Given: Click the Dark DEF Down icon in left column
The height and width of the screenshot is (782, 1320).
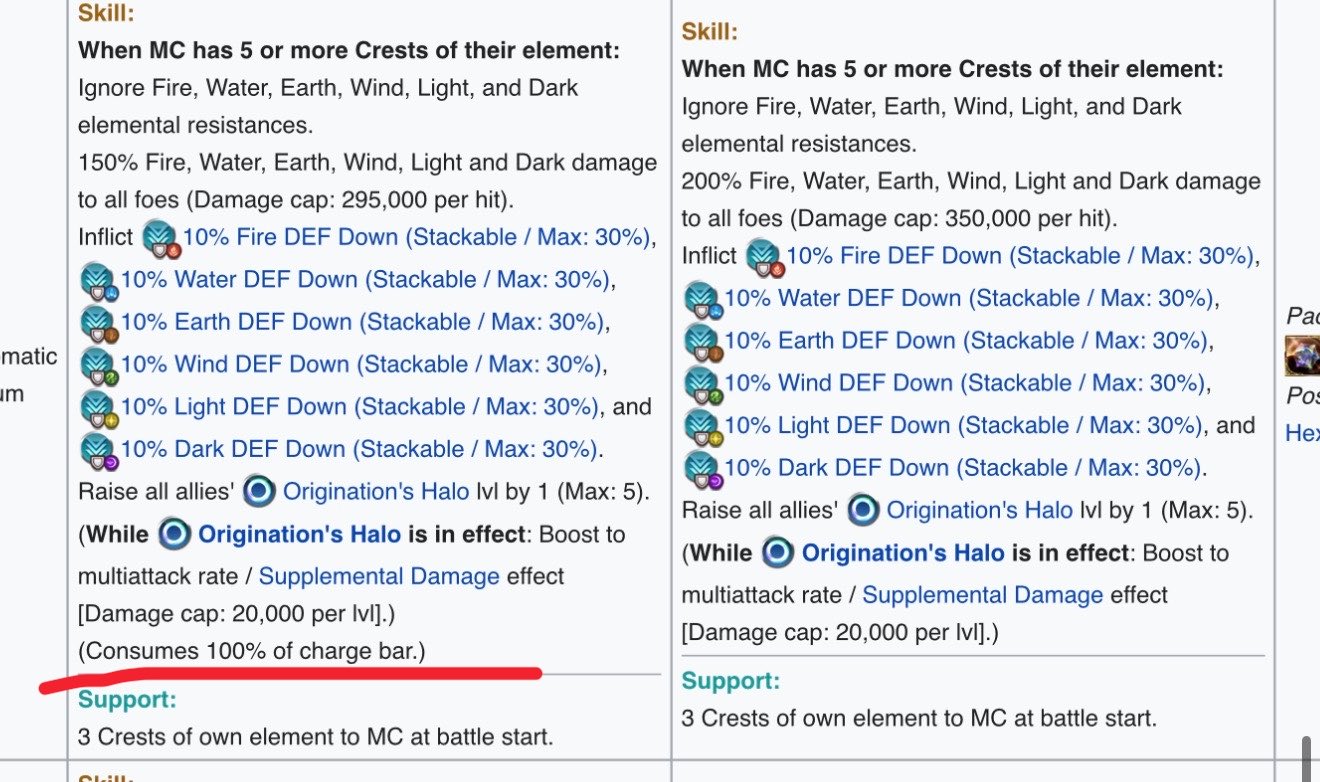Looking at the screenshot, I should [98, 449].
